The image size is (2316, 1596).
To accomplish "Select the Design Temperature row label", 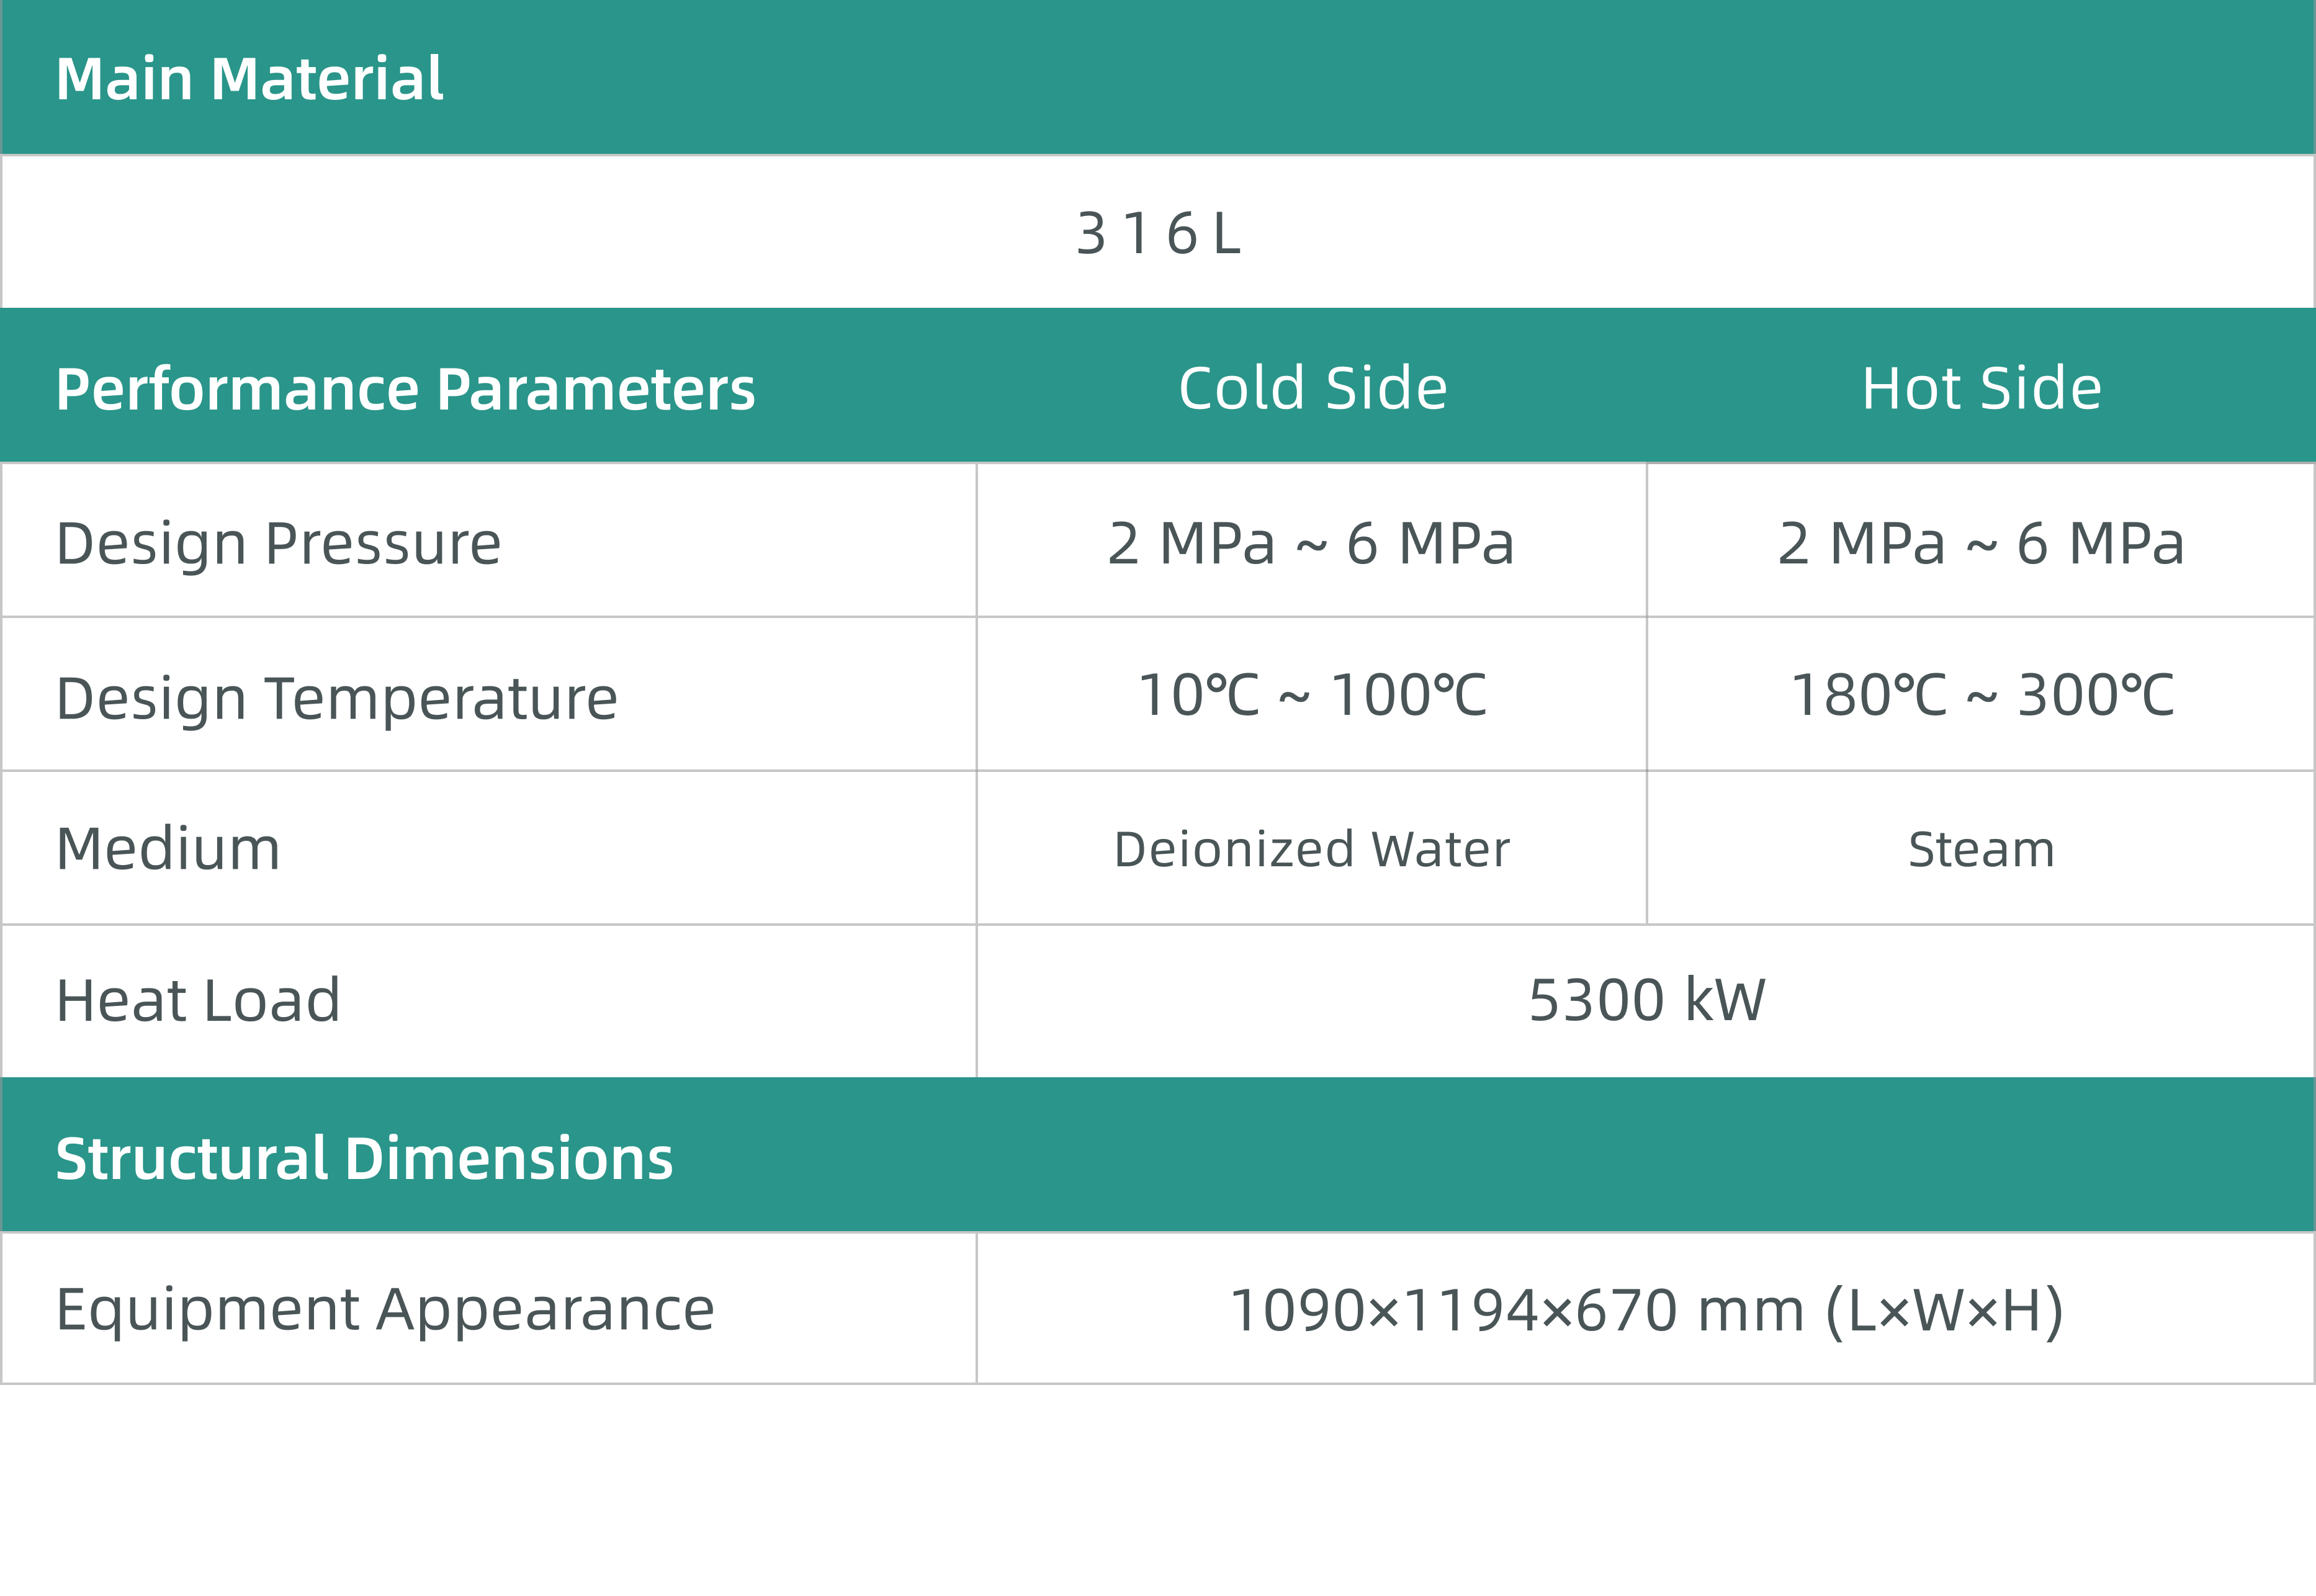I will (x=337, y=698).
